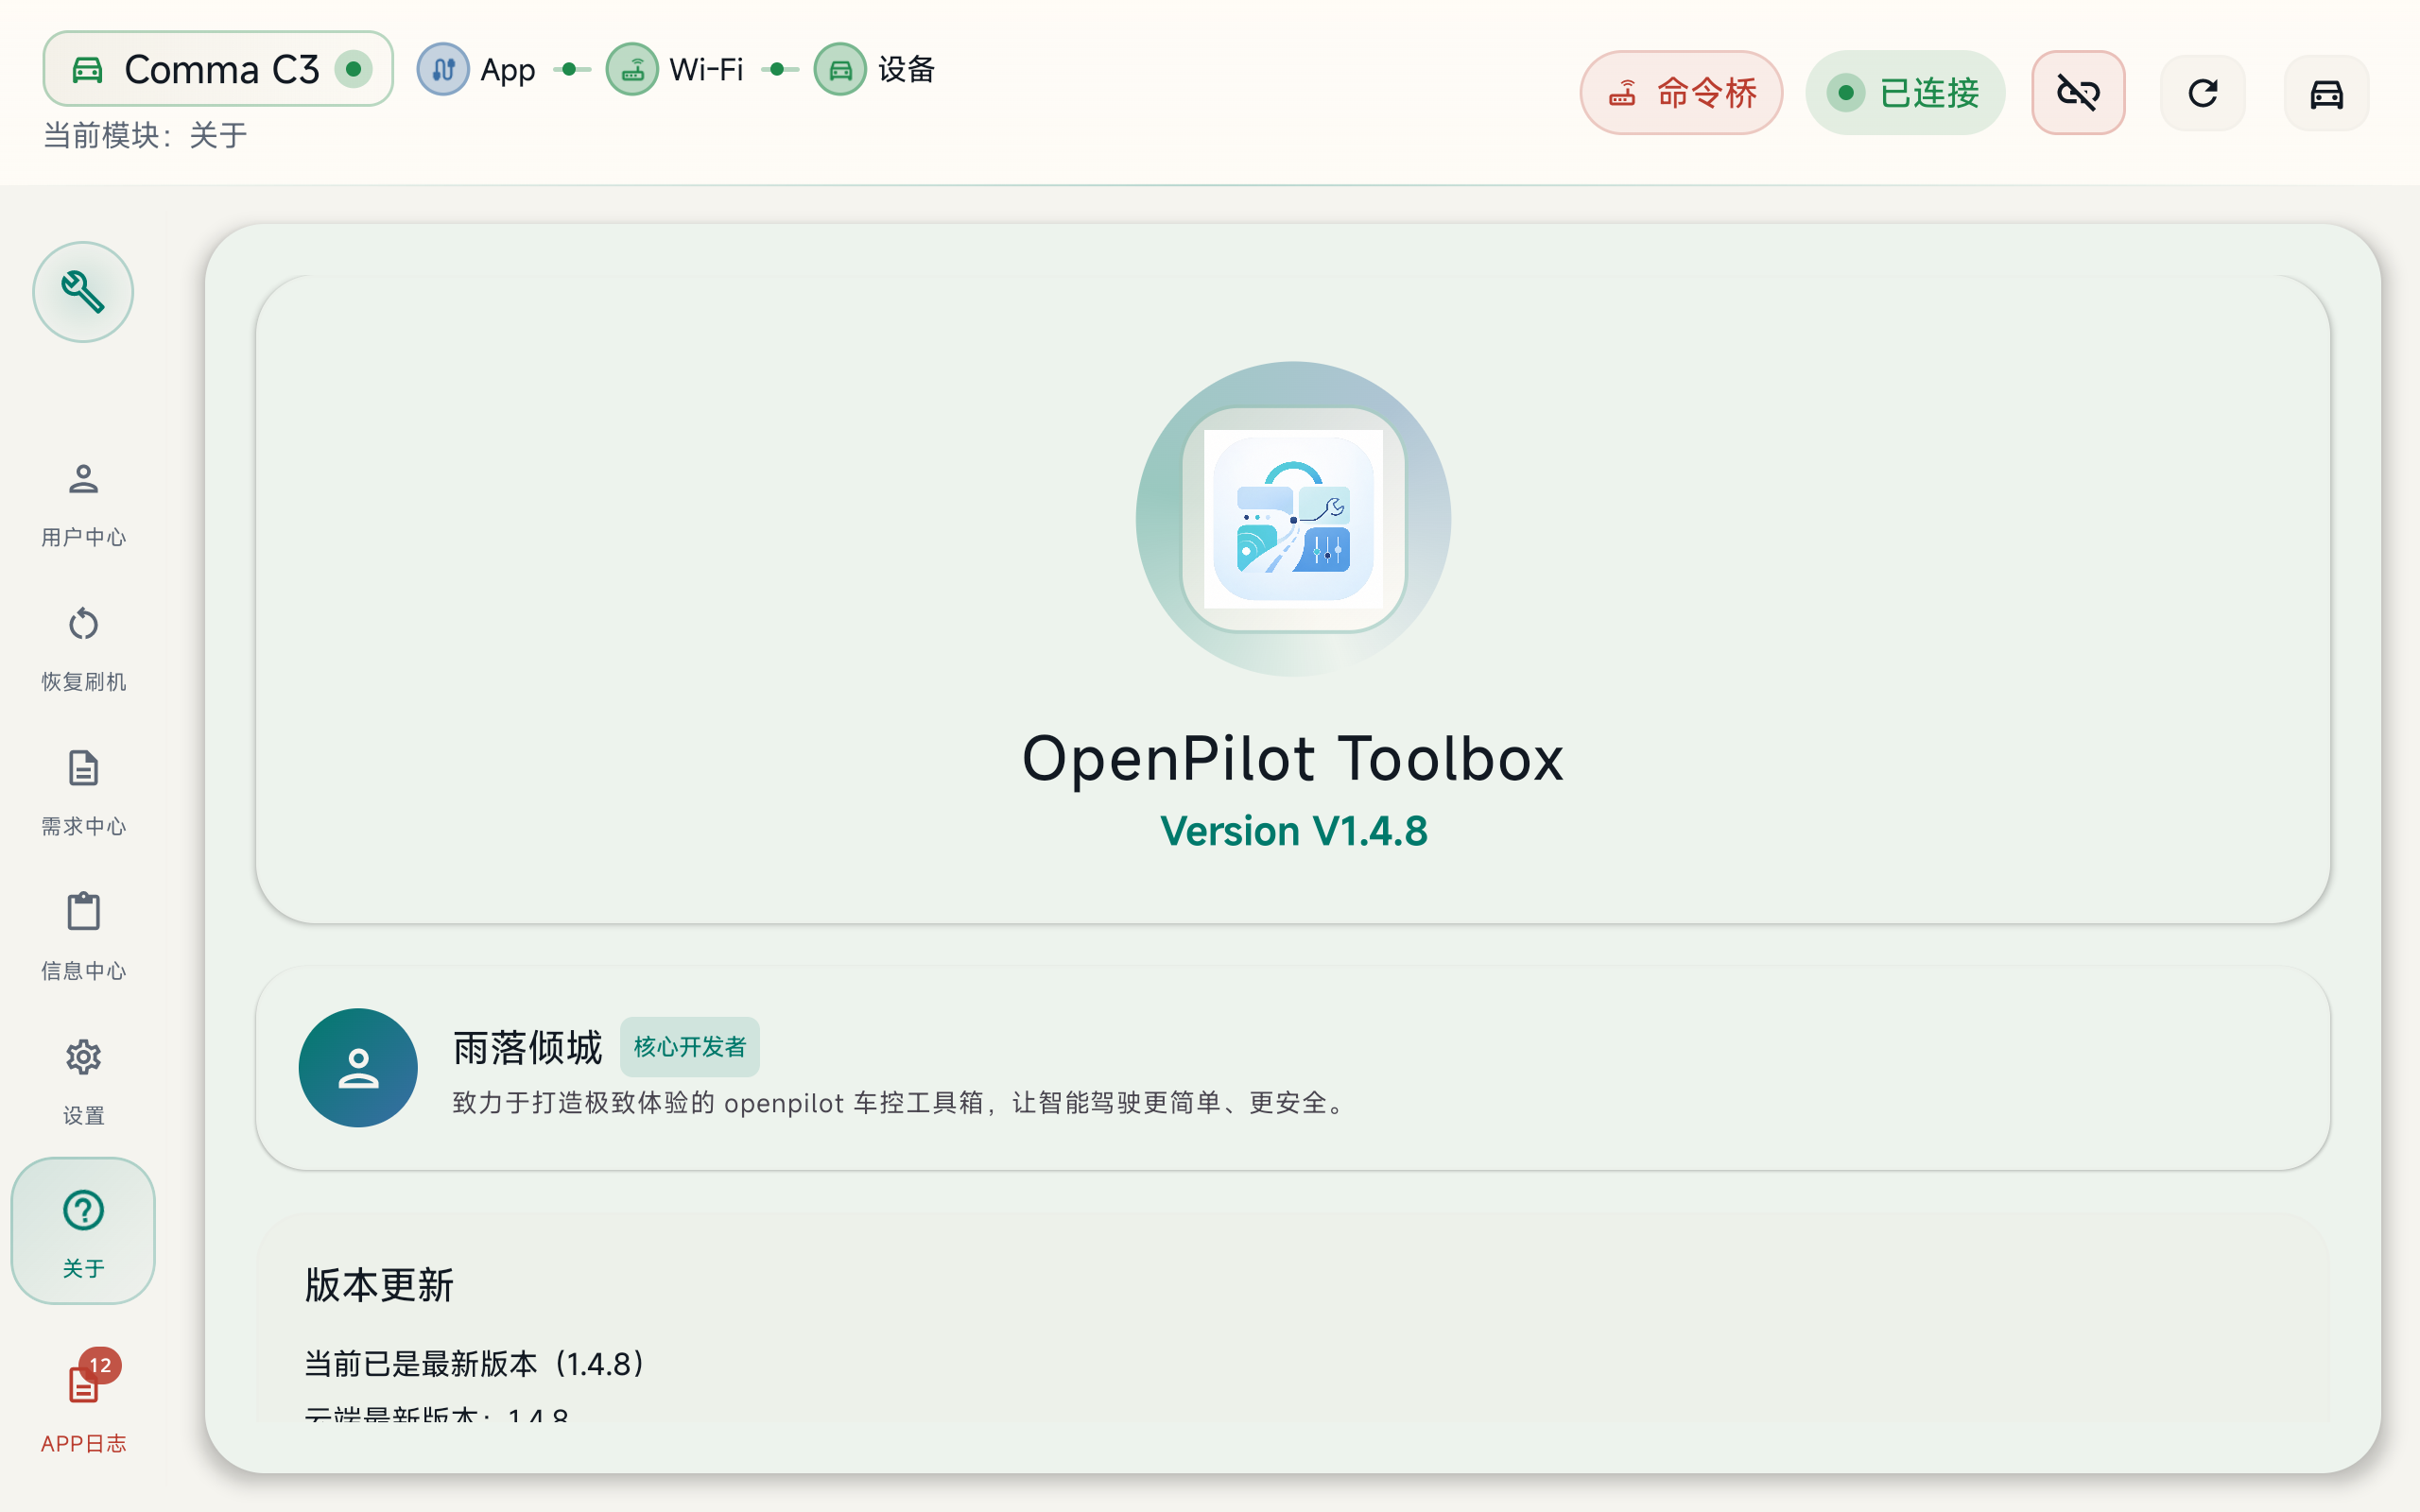Click the 设备 device status icon
2420x1512 pixels.
(x=840, y=69)
